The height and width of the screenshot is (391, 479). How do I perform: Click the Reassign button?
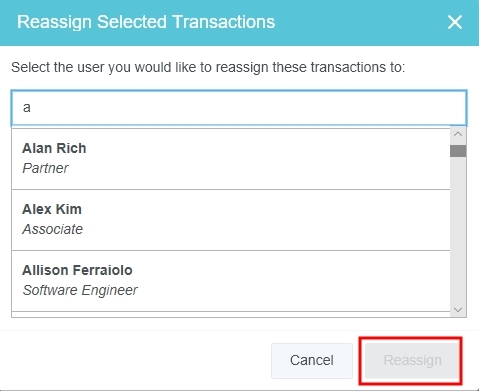(412, 361)
